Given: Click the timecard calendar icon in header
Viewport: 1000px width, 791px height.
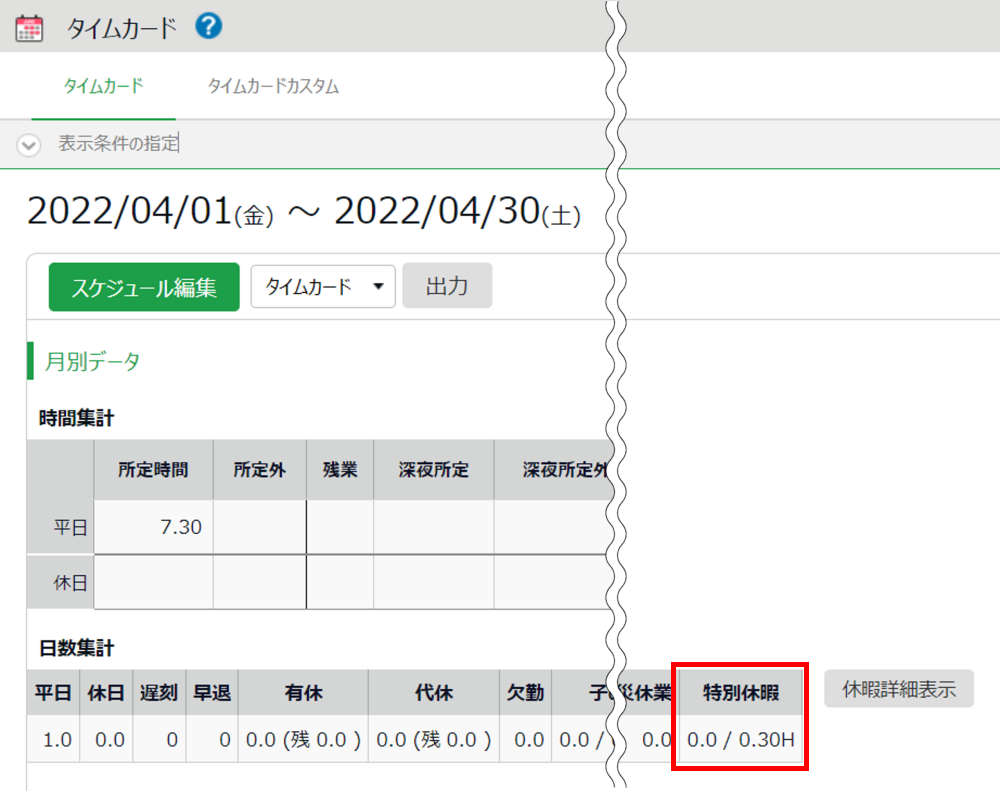Looking at the screenshot, I should click(30, 27).
